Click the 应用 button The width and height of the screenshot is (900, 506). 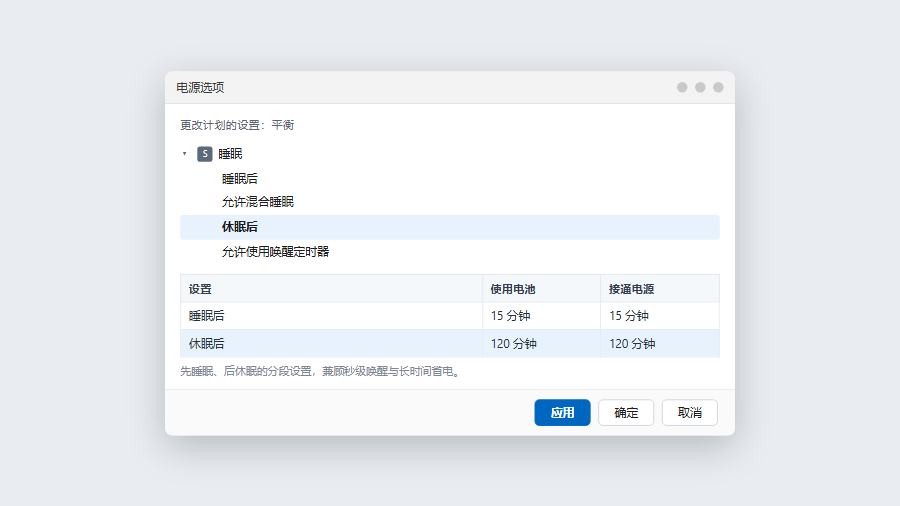pyautogui.click(x=562, y=412)
